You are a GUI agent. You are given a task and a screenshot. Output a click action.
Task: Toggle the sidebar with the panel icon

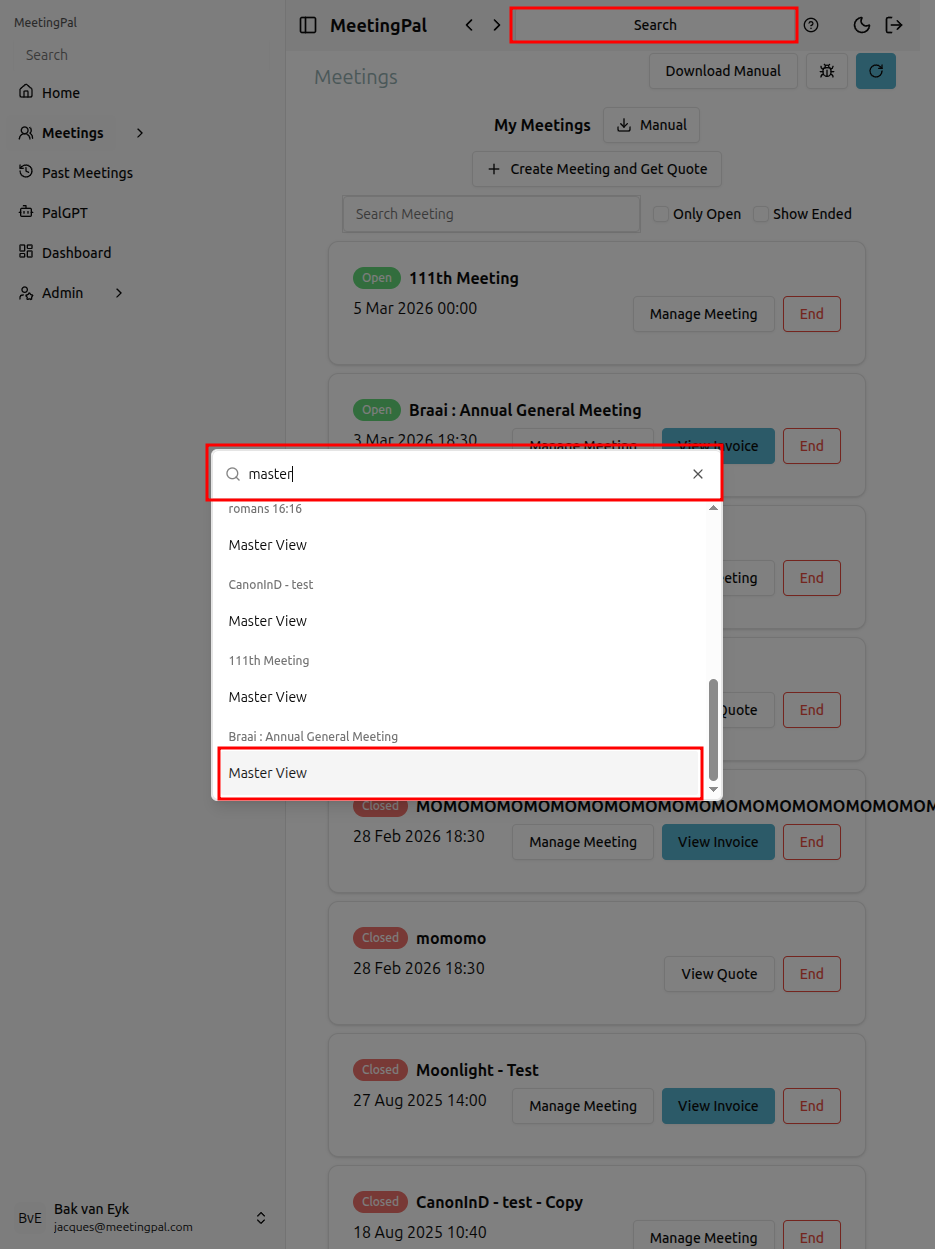coord(307,24)
